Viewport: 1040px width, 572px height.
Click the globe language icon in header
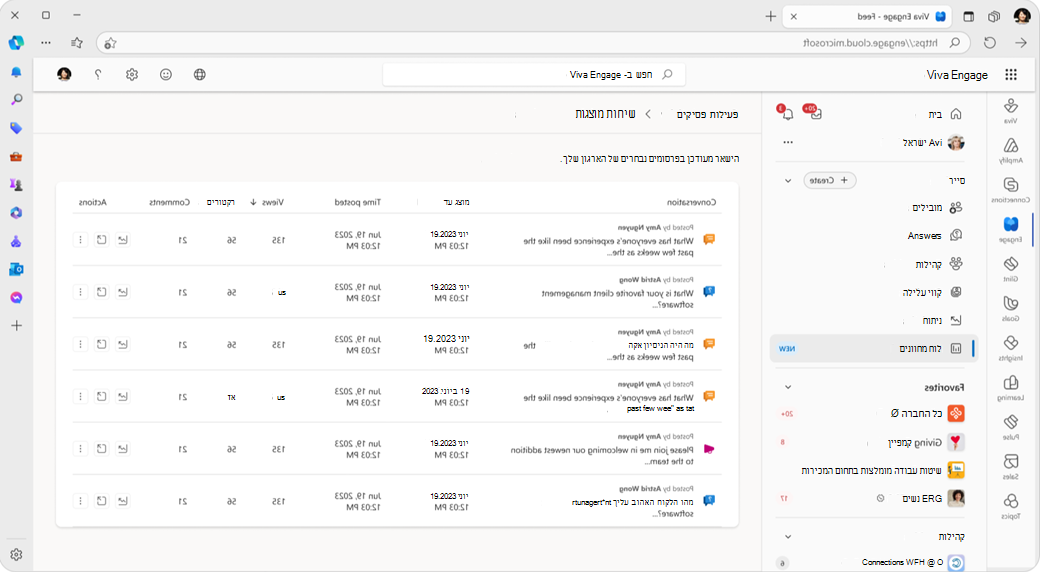point(200,74)
